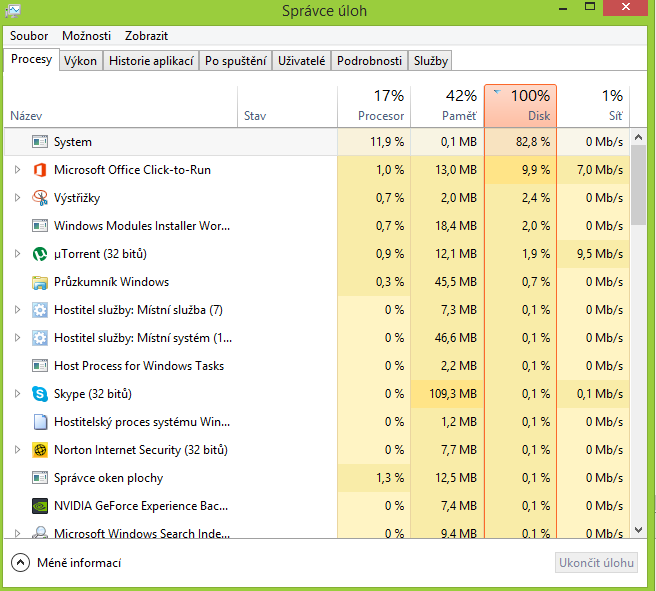Click the NVIDIA GeForce Experience icon
This screenshot has height=591, width=656.
click(x=40, y=506)
